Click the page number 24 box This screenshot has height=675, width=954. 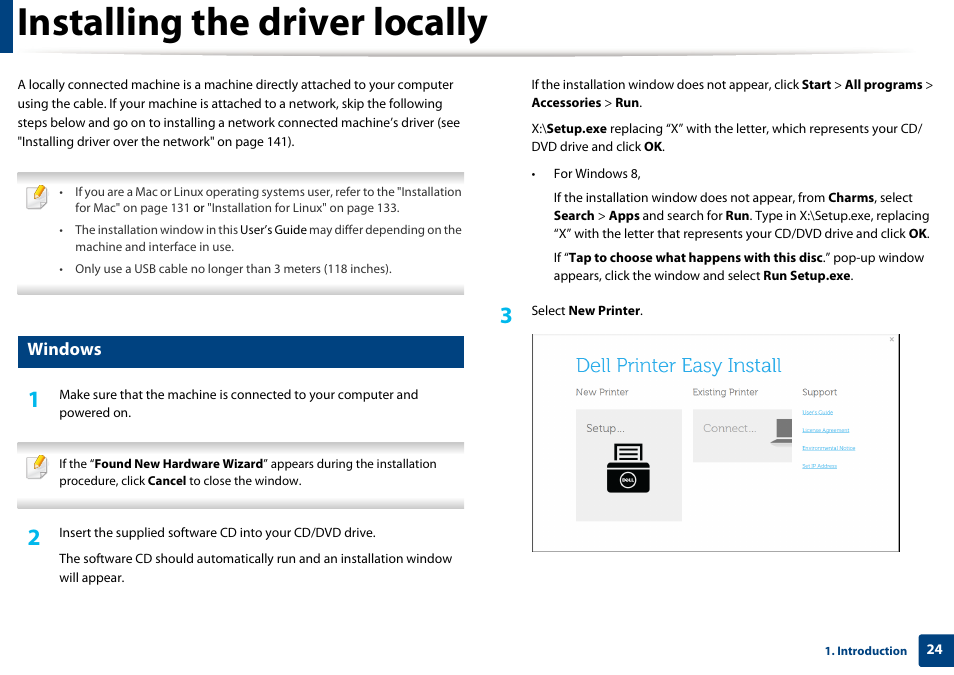935,651
